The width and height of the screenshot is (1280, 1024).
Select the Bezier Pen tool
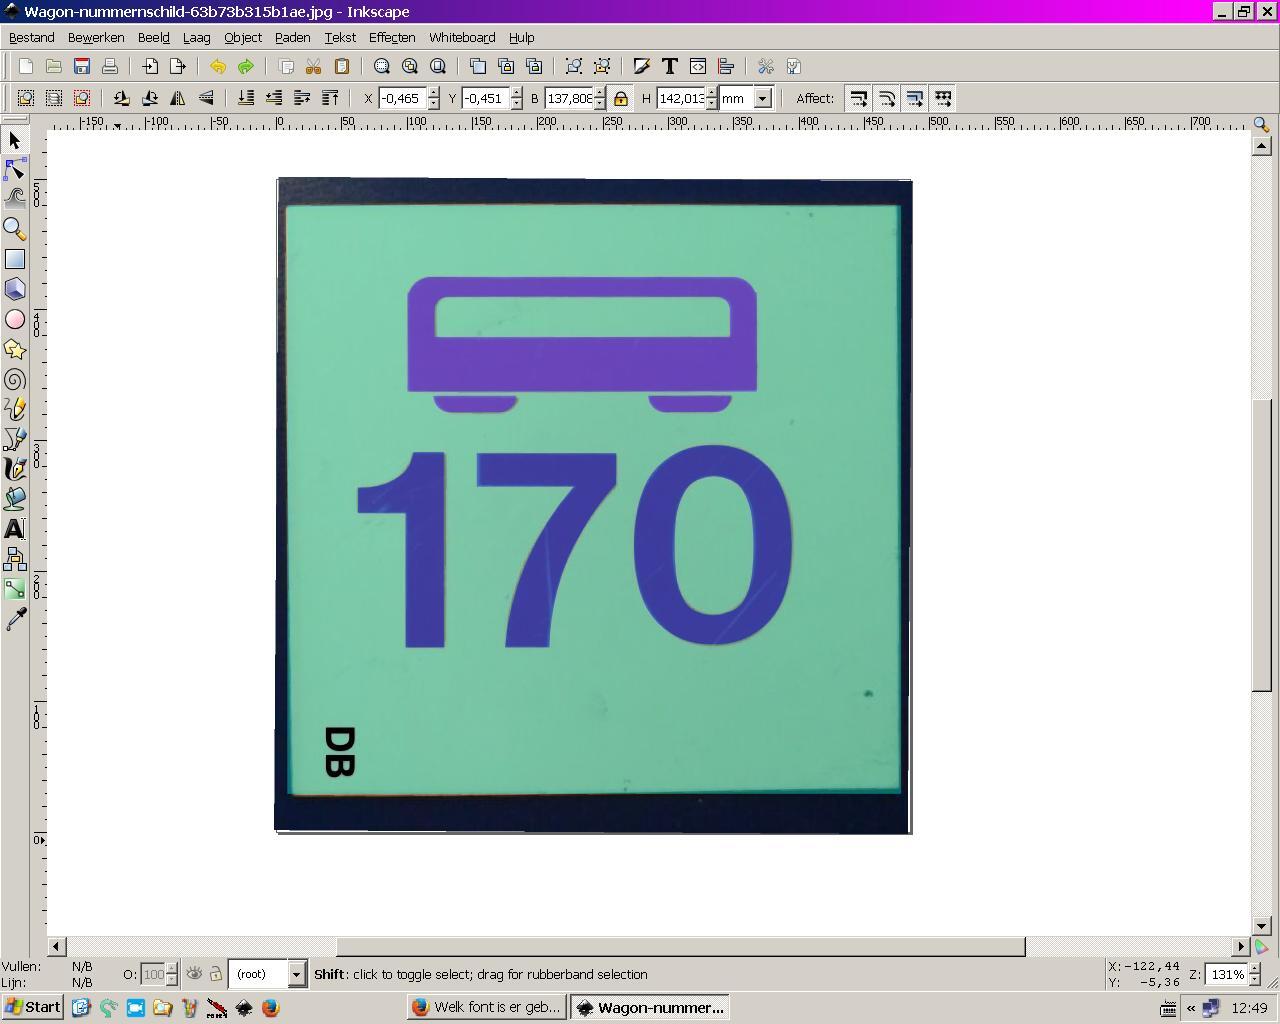coord(15,439)
